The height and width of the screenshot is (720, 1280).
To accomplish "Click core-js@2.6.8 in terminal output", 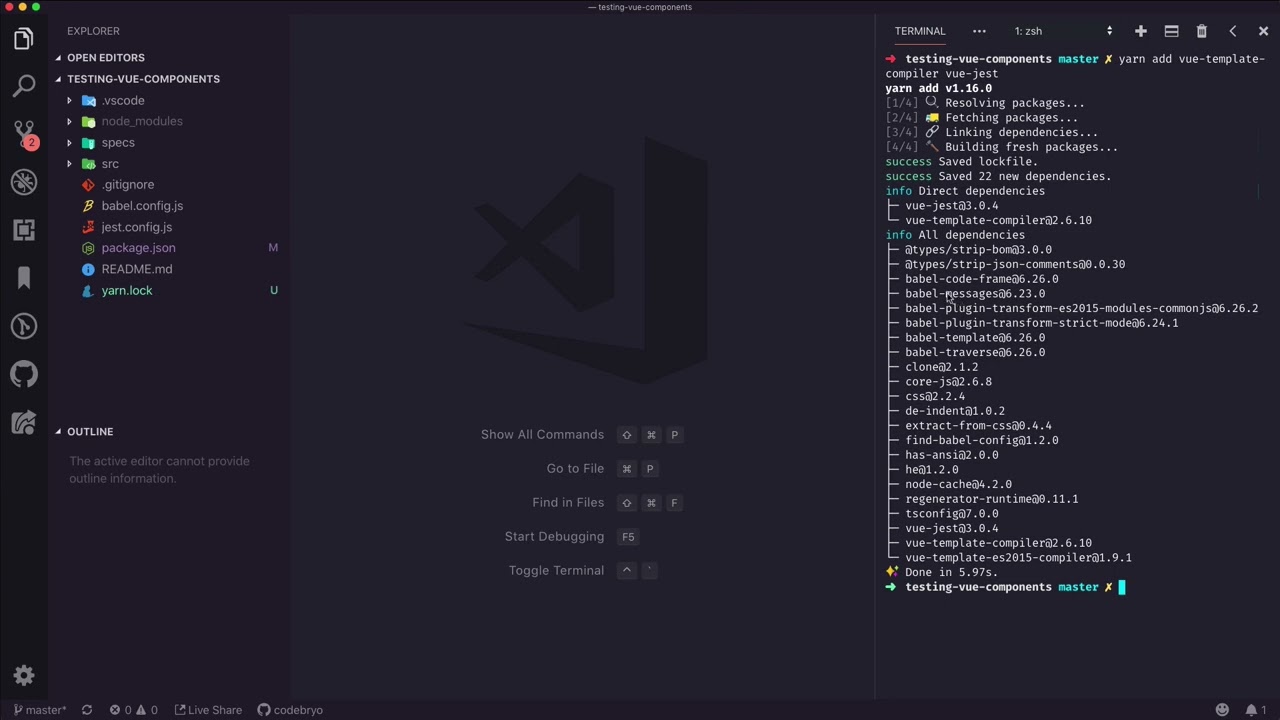I will coord(948,382).
